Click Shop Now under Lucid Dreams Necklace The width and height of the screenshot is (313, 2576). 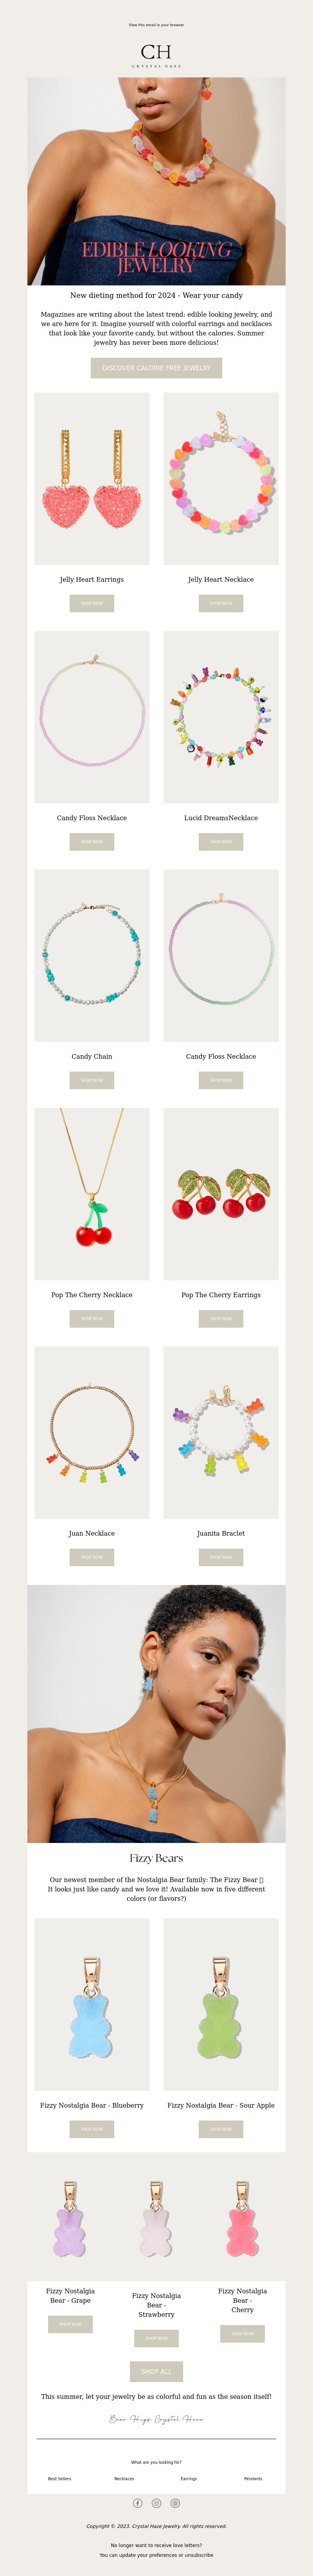click(x=221, y=842)
